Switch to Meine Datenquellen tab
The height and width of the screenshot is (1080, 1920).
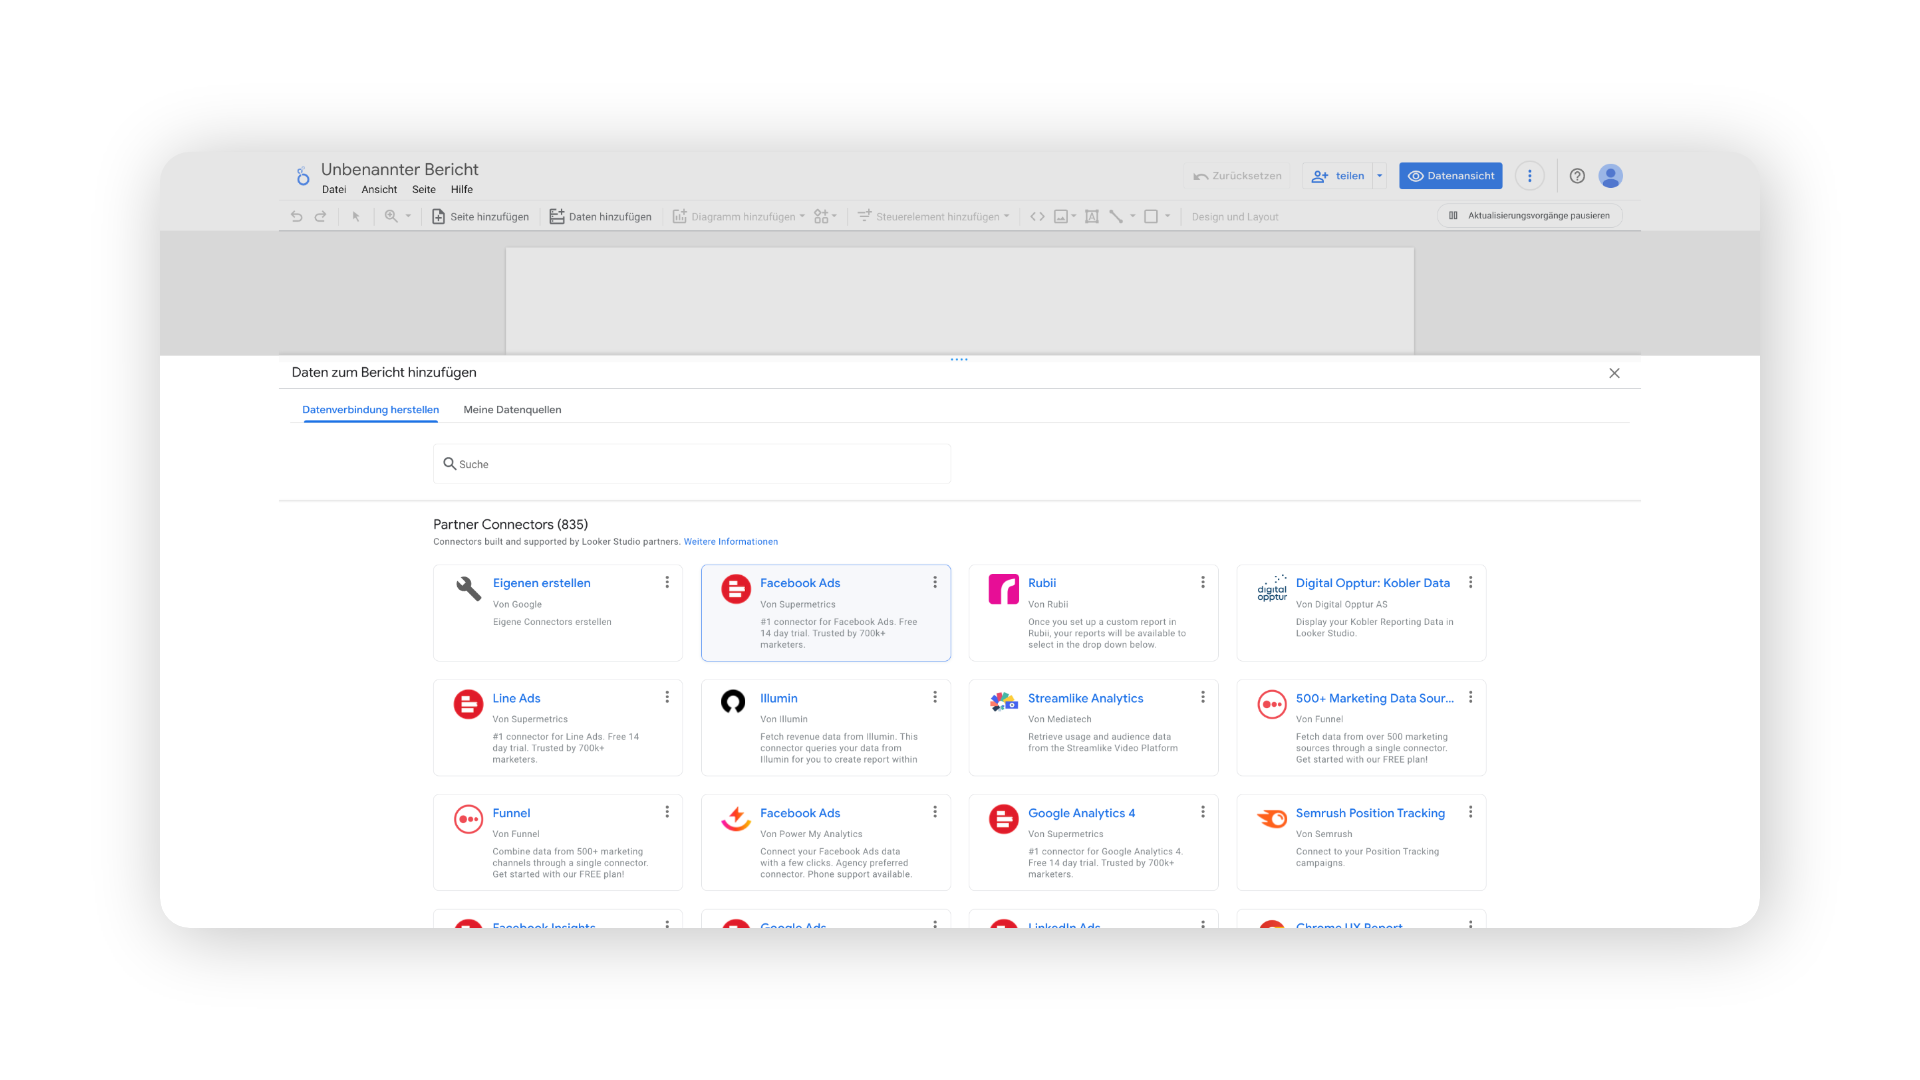pyautogui.click(x=512, y=410)
